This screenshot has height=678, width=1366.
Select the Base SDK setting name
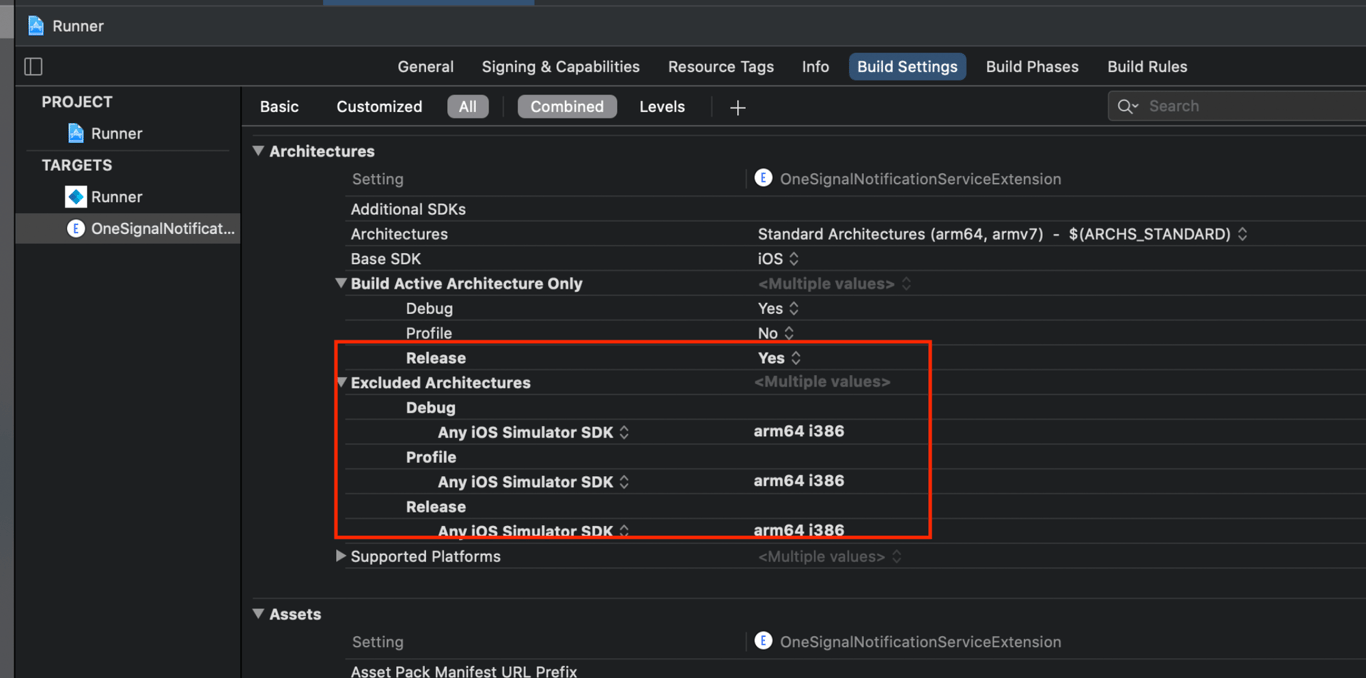[x=385, y=259]
